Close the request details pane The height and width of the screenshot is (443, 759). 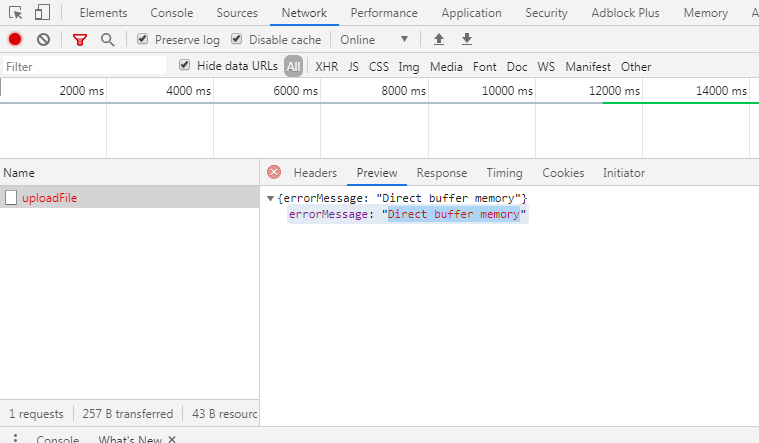pos(273,173)
